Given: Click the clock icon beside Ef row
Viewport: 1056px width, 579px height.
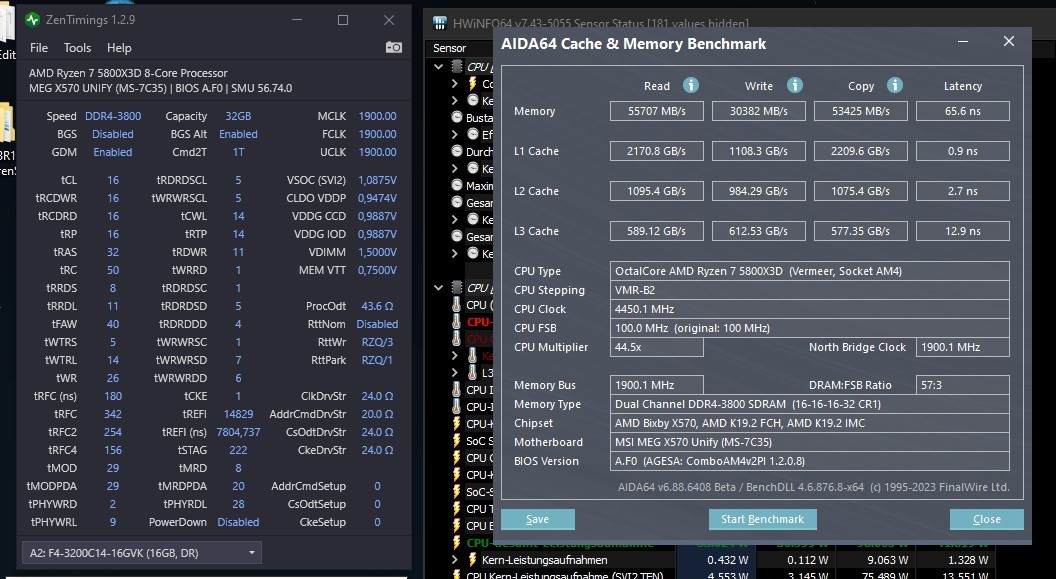Looking at the screenshot, I should [473, 134].
